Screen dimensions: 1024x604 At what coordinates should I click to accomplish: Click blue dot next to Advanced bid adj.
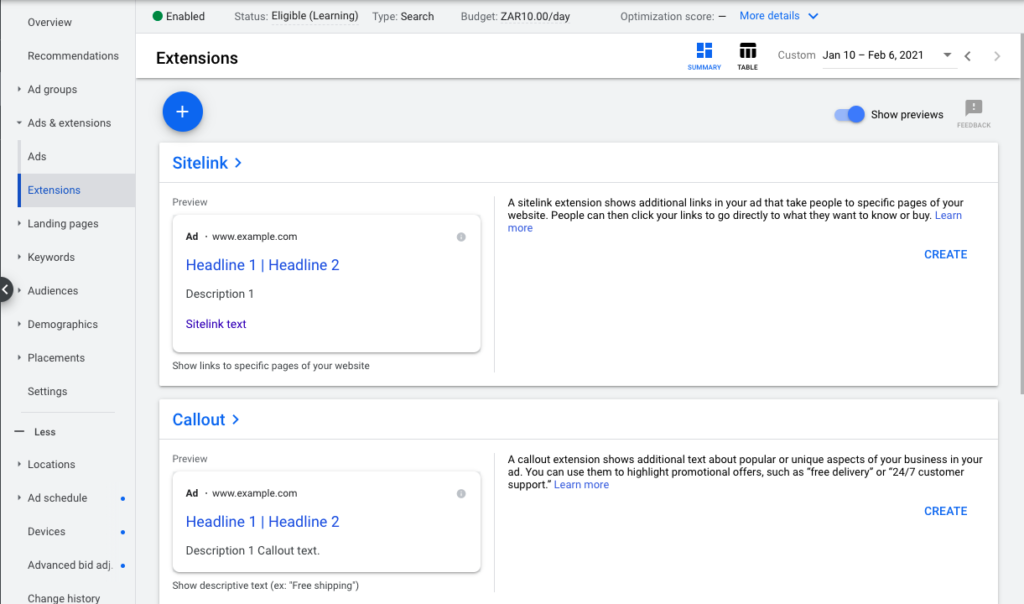123,565
